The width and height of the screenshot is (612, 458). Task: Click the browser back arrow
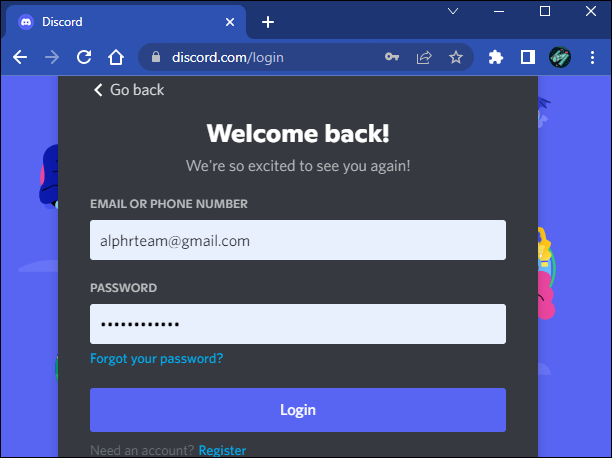click(20, 57)
